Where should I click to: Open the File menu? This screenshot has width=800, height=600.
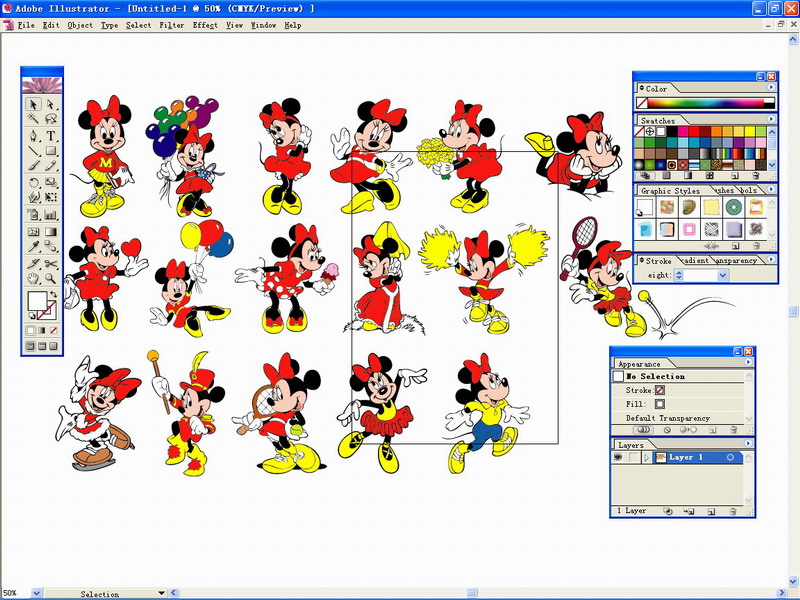(26, 25)
